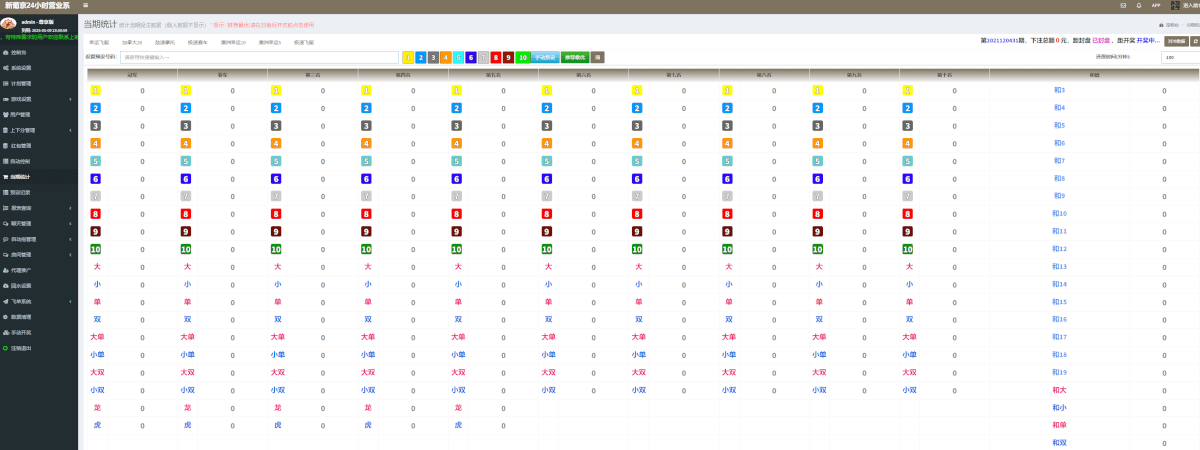Open 系统设置 in the sidebar
Viewport: 1200px width, 450px height.
click(21, 67)
